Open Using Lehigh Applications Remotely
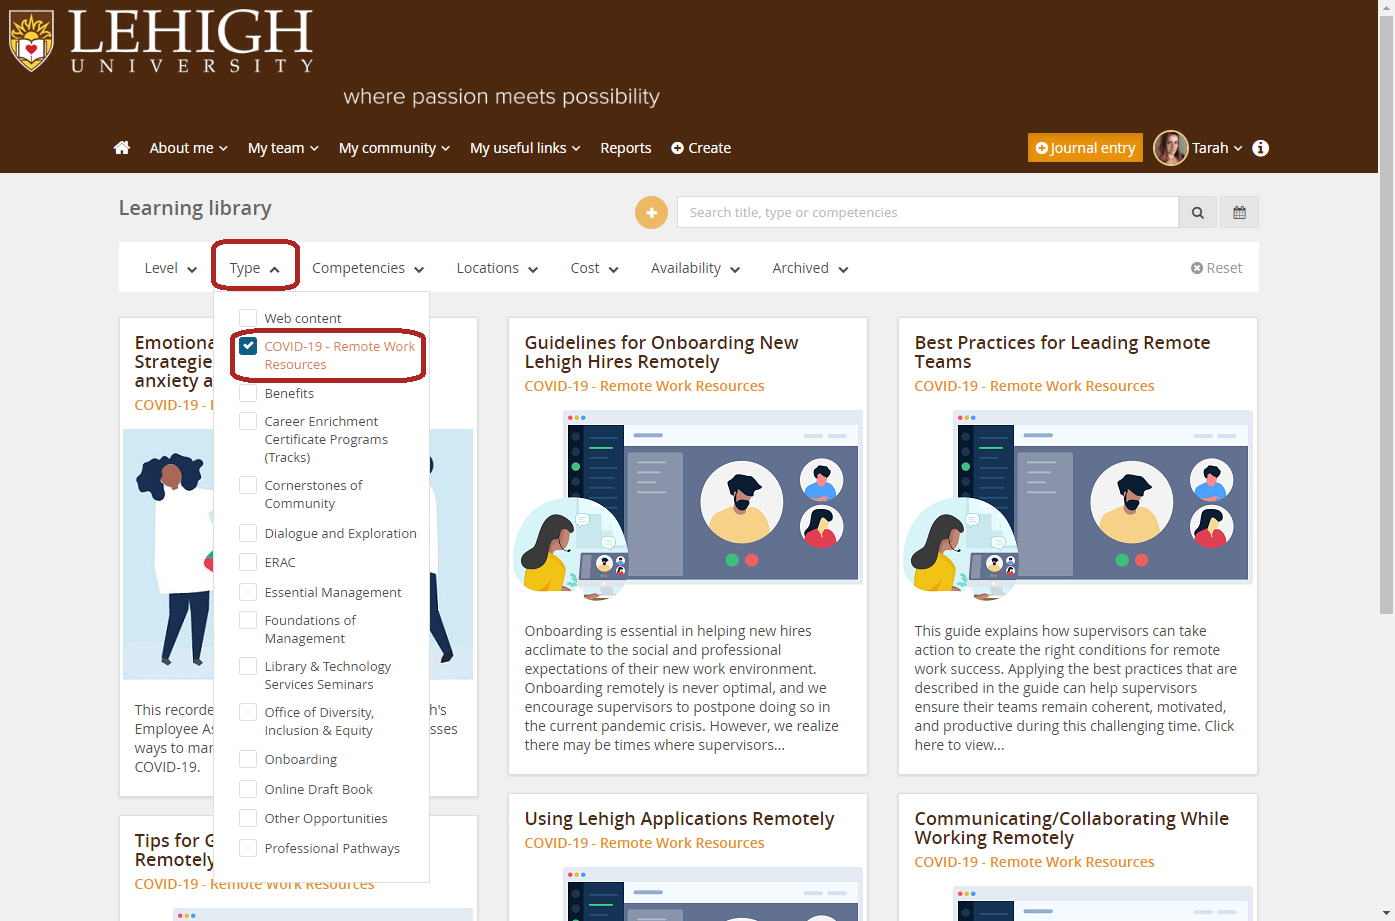 pyautogui.click(x=679, y=819)
